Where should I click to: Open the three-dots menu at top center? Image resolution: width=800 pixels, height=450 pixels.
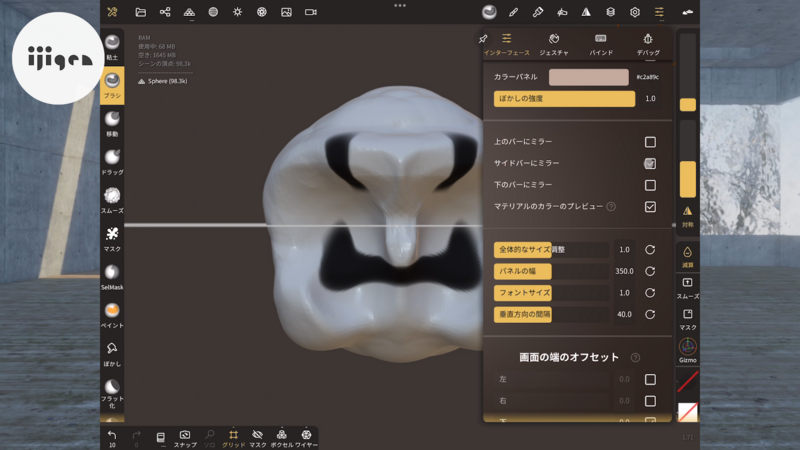point(400,6)
